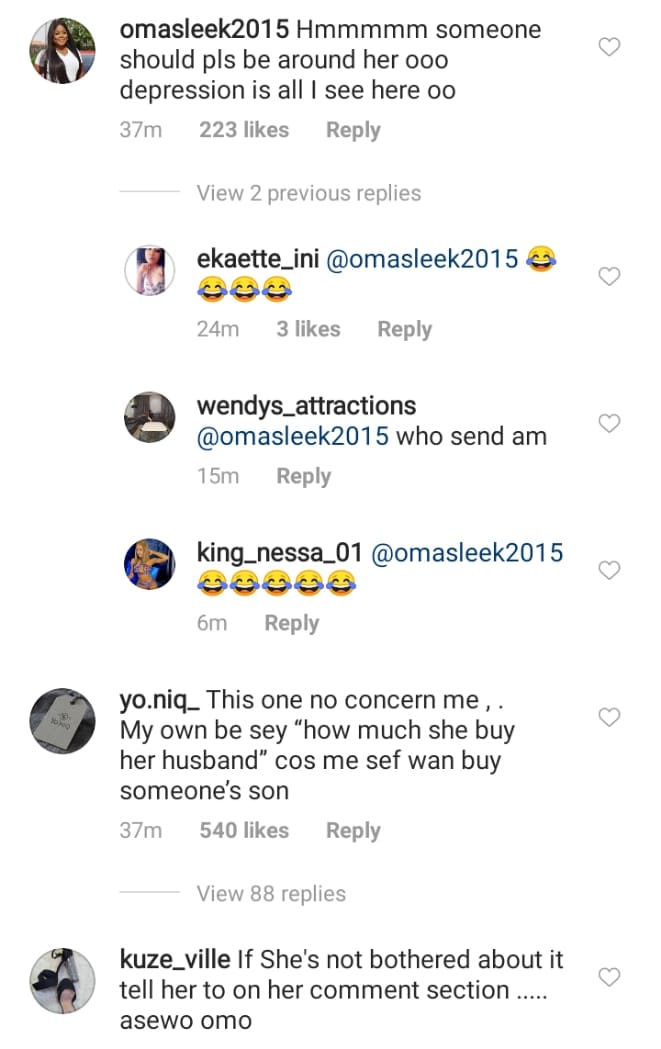Viewport: 661px width, 1049px height.
Task: Tap yo.niq_'s avatar image
Action: pyautogui.click(x=62, y=722)
